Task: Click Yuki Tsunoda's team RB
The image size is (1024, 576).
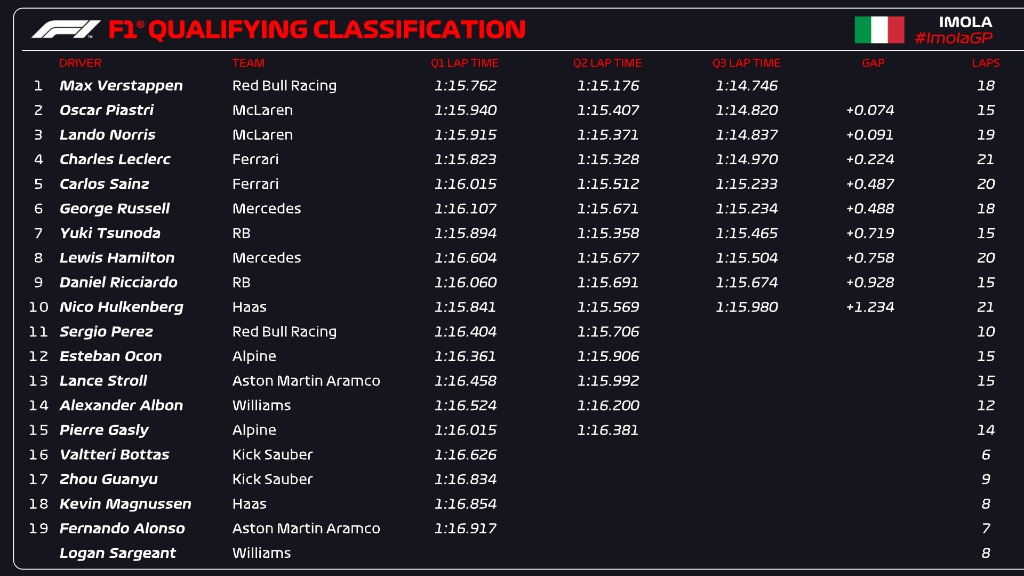Action: click(x=241, y=233)
